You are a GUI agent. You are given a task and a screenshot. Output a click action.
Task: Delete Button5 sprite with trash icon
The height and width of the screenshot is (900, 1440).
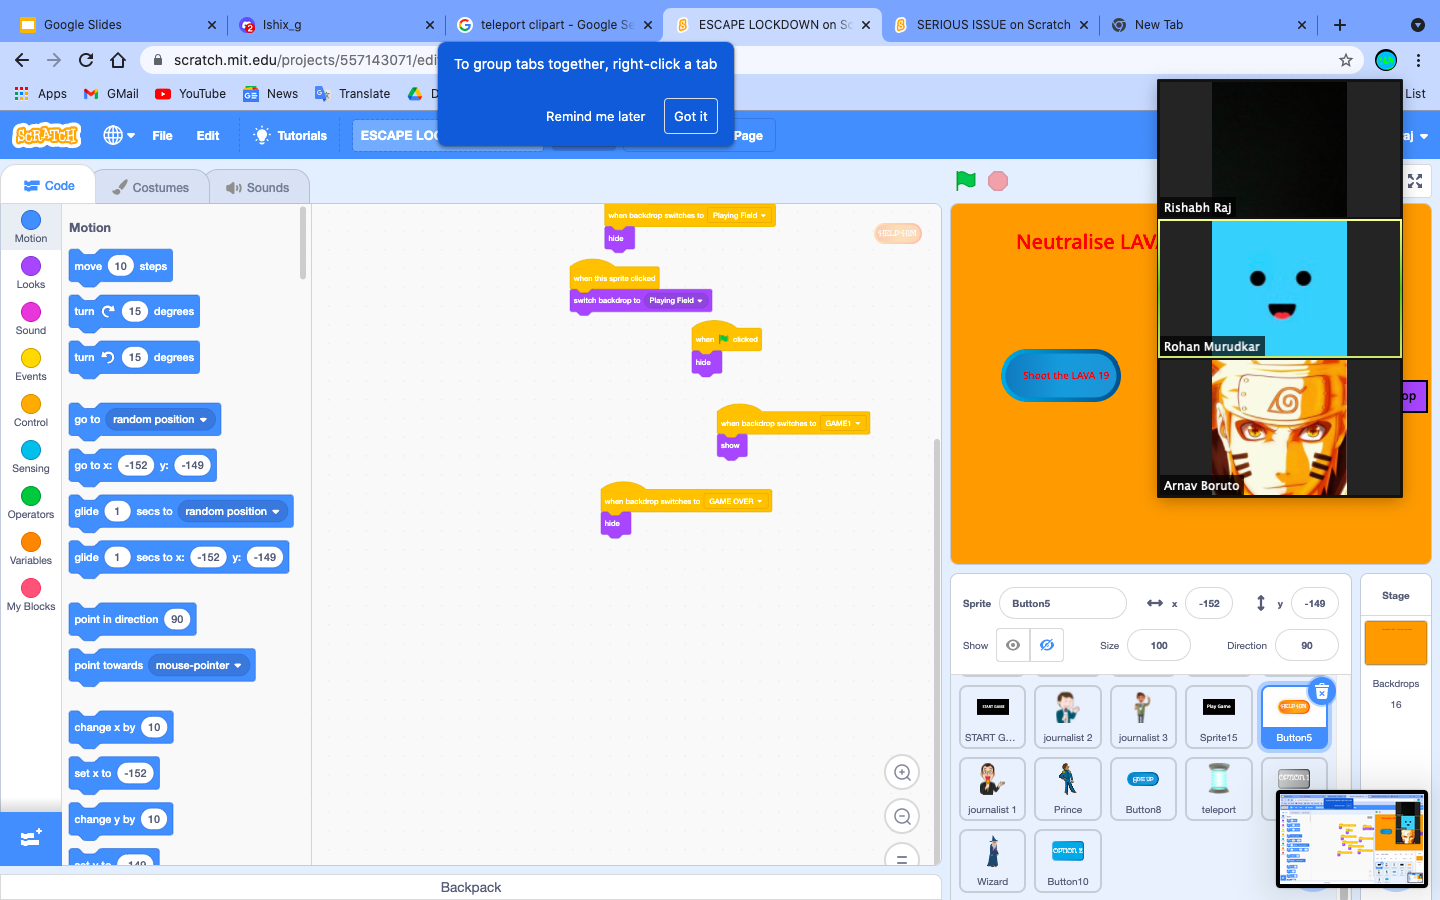(x=1322, y=692)
